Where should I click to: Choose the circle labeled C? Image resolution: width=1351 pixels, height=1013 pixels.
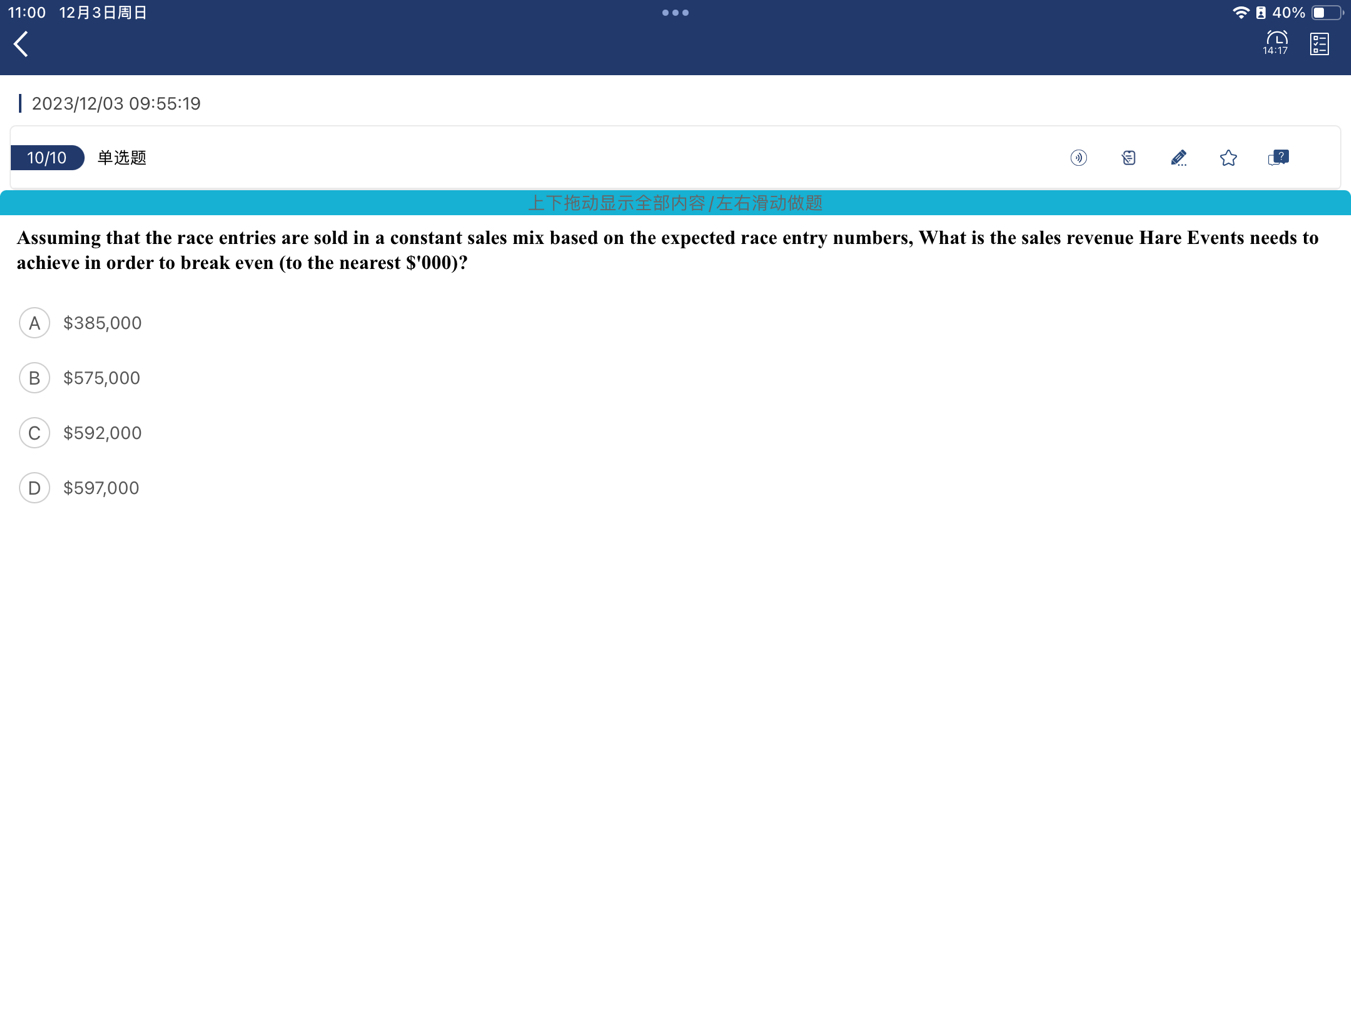click(34, 433)
